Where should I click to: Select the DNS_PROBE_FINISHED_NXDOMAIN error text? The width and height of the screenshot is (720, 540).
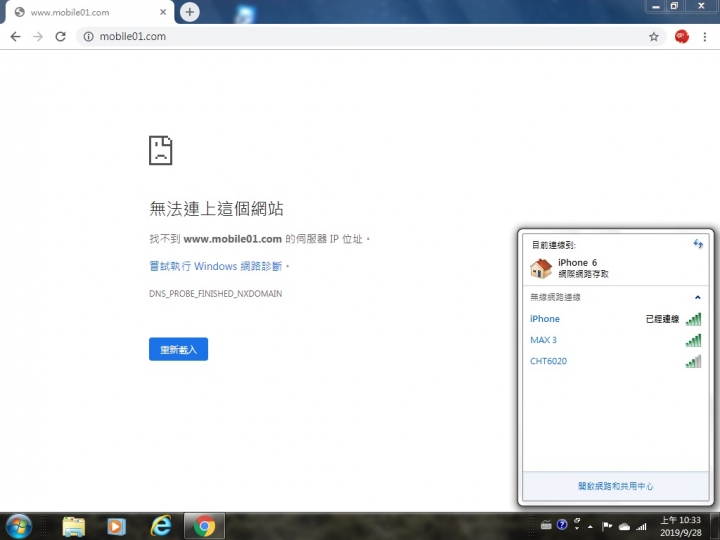pos(215,294)
